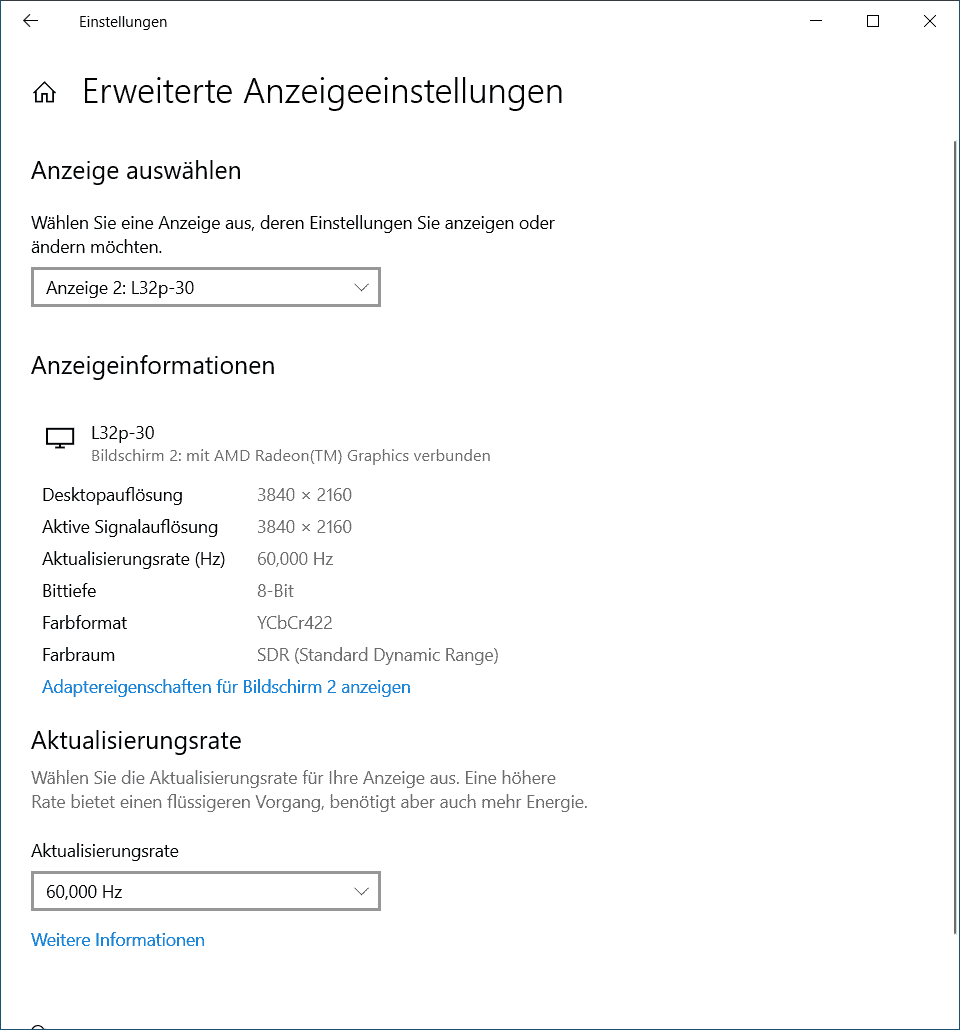Click the 'Einstellungen' window title text
The image size is (960, 1030).
[x=123, y=21]
